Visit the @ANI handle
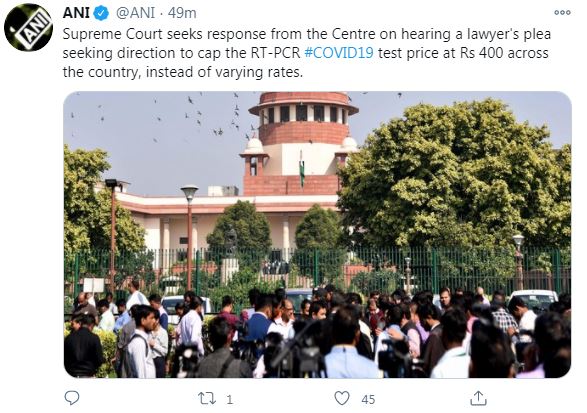The height and width of the screenshot is (413, 587). pos(135,13)
